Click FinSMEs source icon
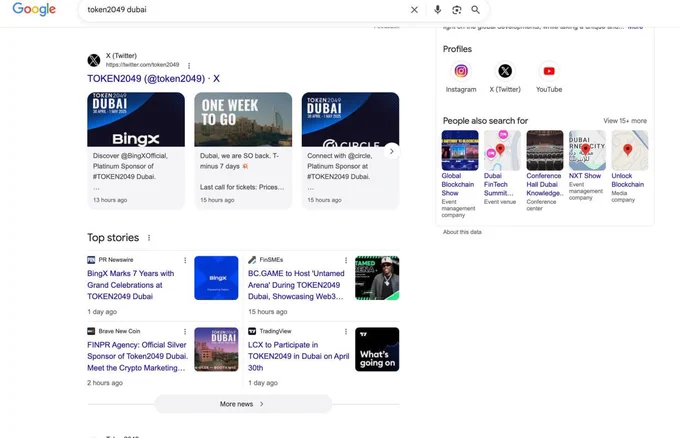 (x=252, y=260)
